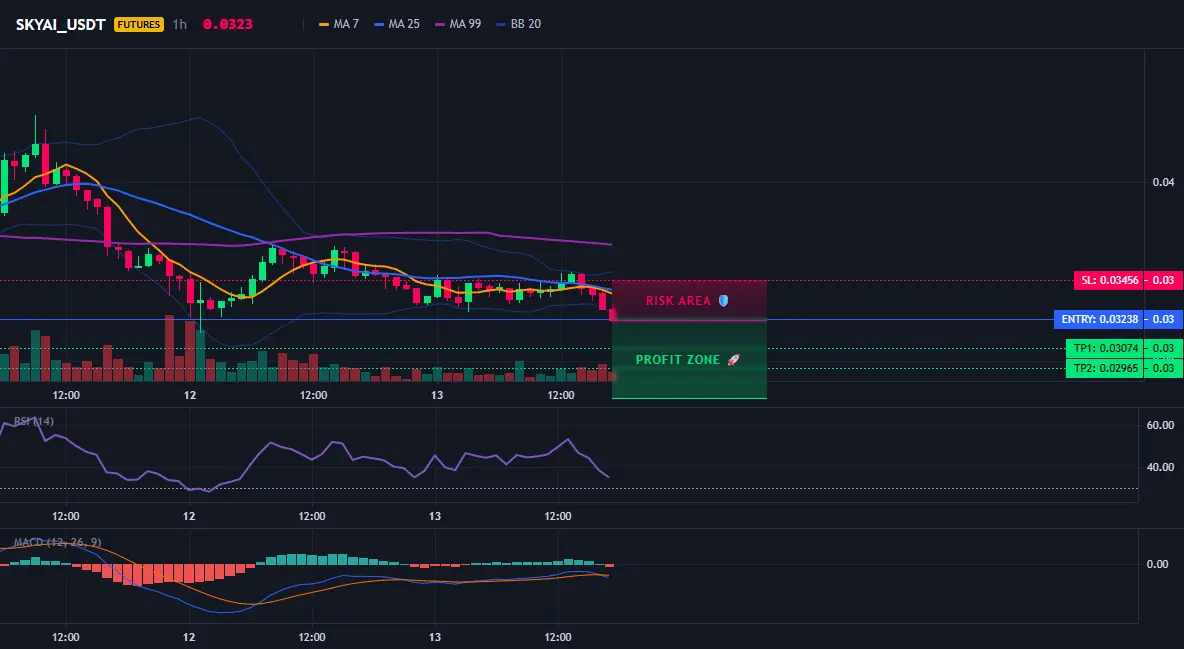Click the RISK AREA red box
The height and width of the screenshot is (649, 1184).
pos(689,301)
